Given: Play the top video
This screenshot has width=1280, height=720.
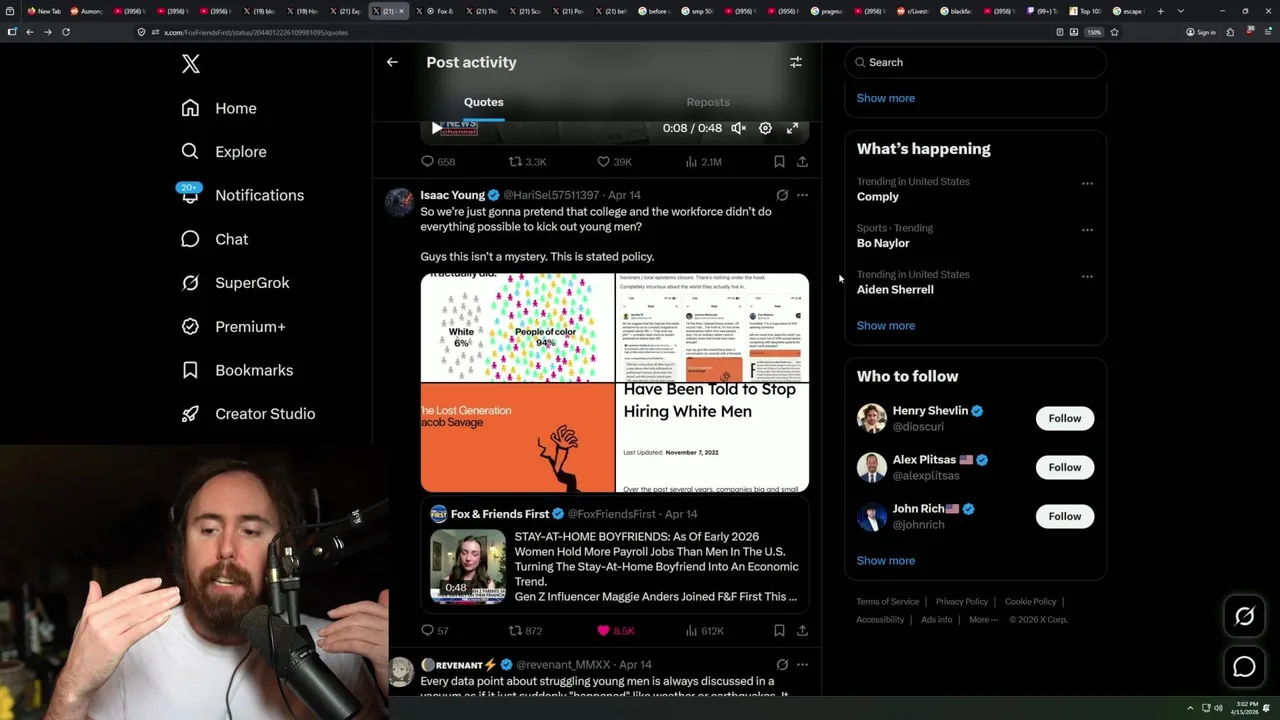Looking at the screenshot, I should (x=436, y=128).
